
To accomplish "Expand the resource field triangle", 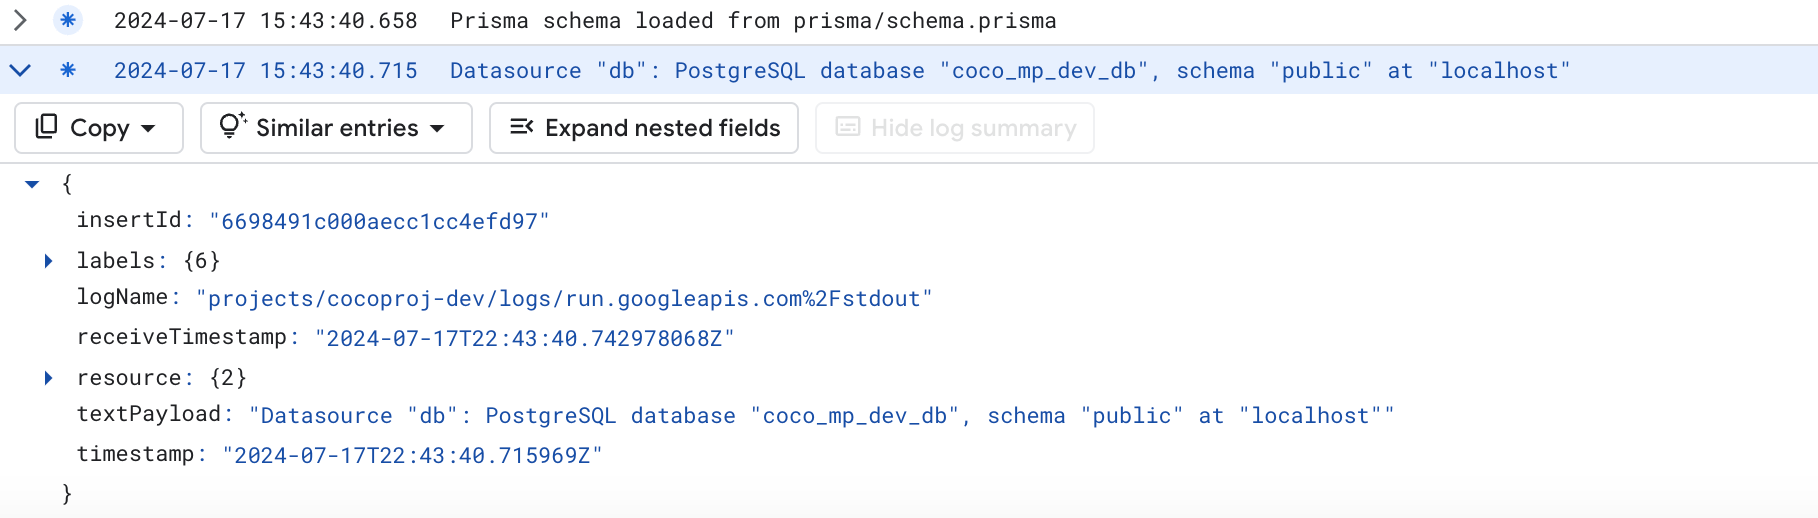I will 48,378.
